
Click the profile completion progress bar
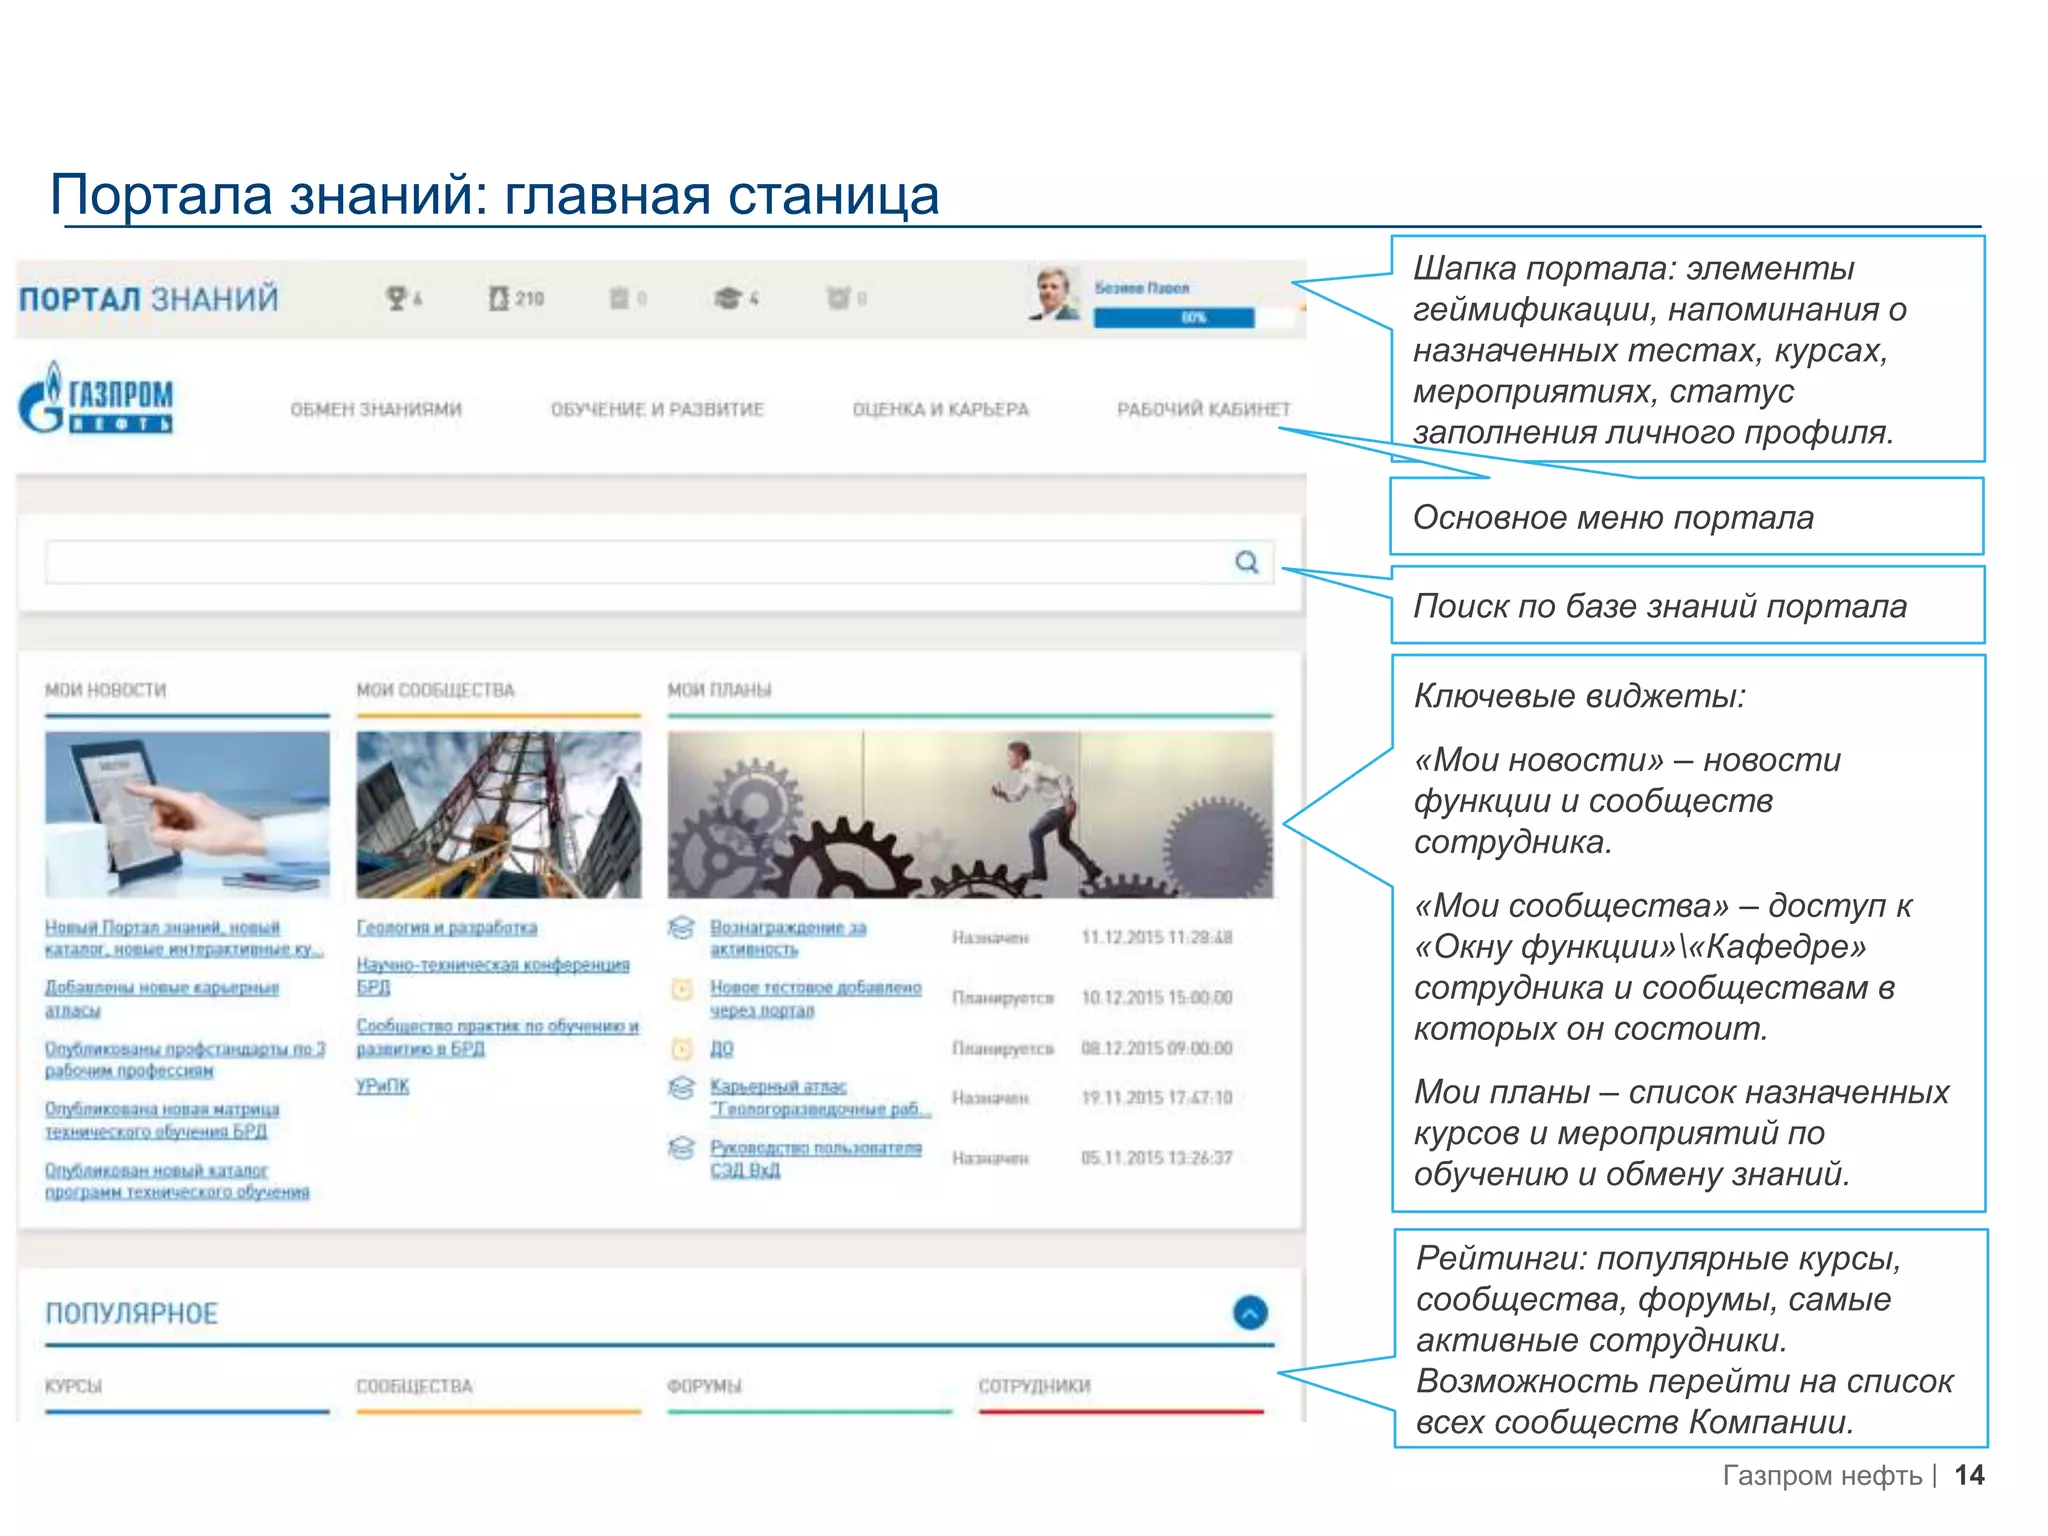pos(1173,318)
